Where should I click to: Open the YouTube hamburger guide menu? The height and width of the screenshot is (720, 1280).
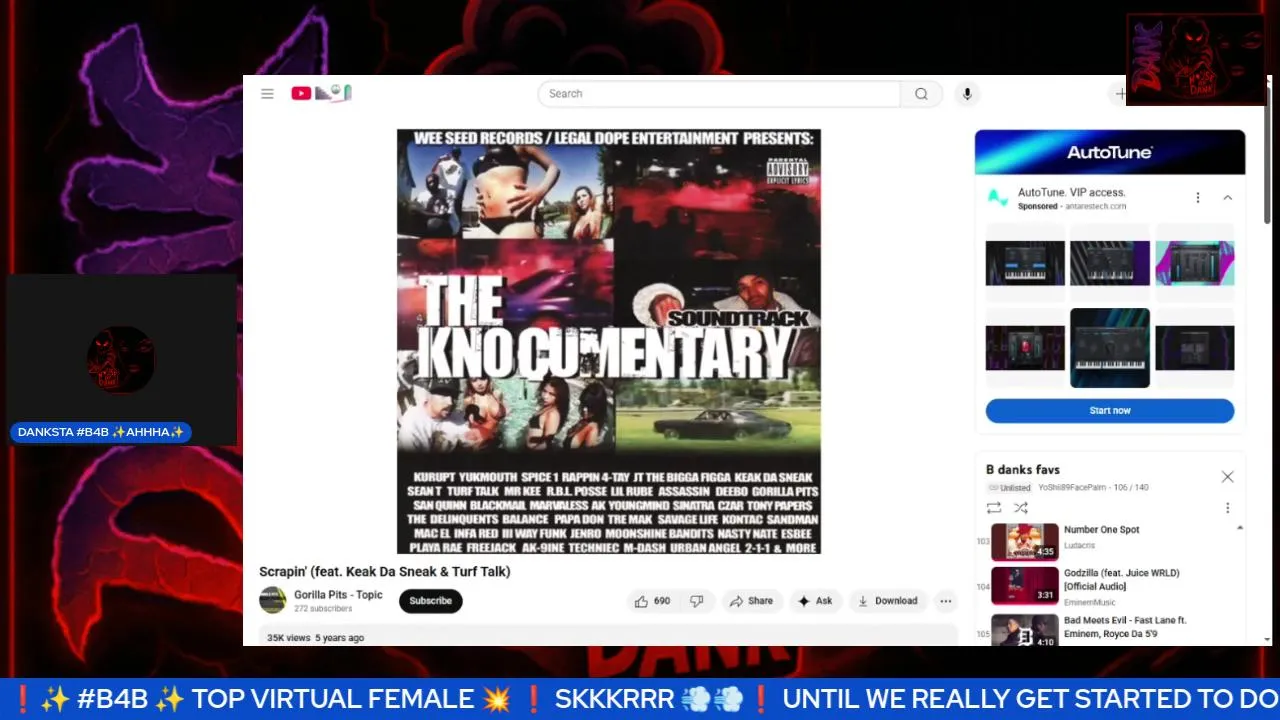(267, 94)
